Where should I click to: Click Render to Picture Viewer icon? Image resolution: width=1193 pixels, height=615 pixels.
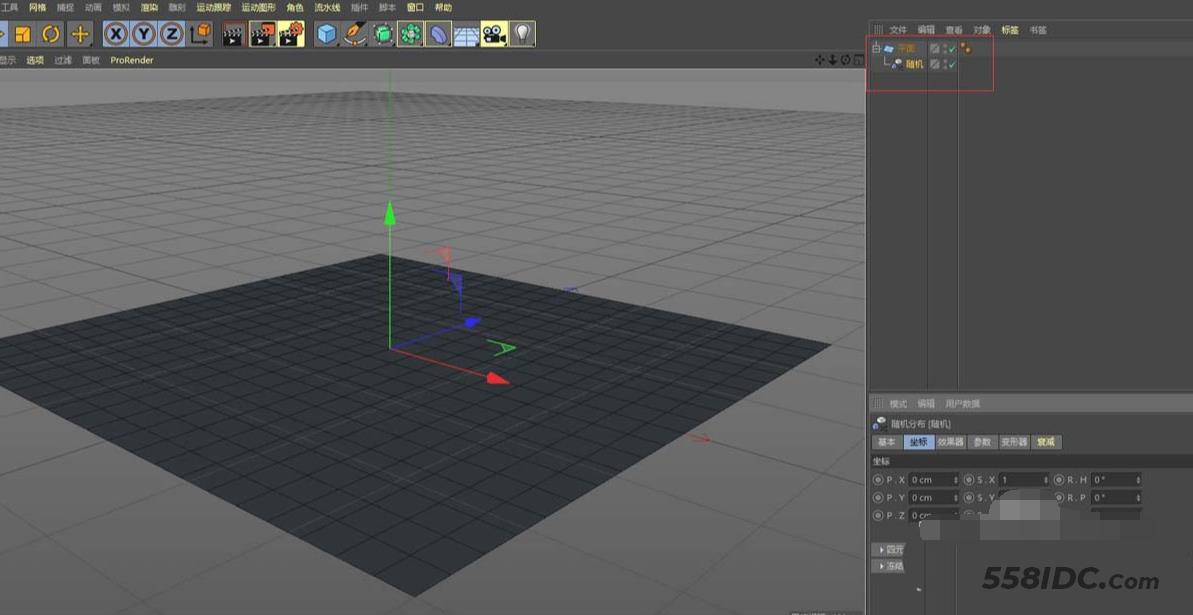[262, 33]
